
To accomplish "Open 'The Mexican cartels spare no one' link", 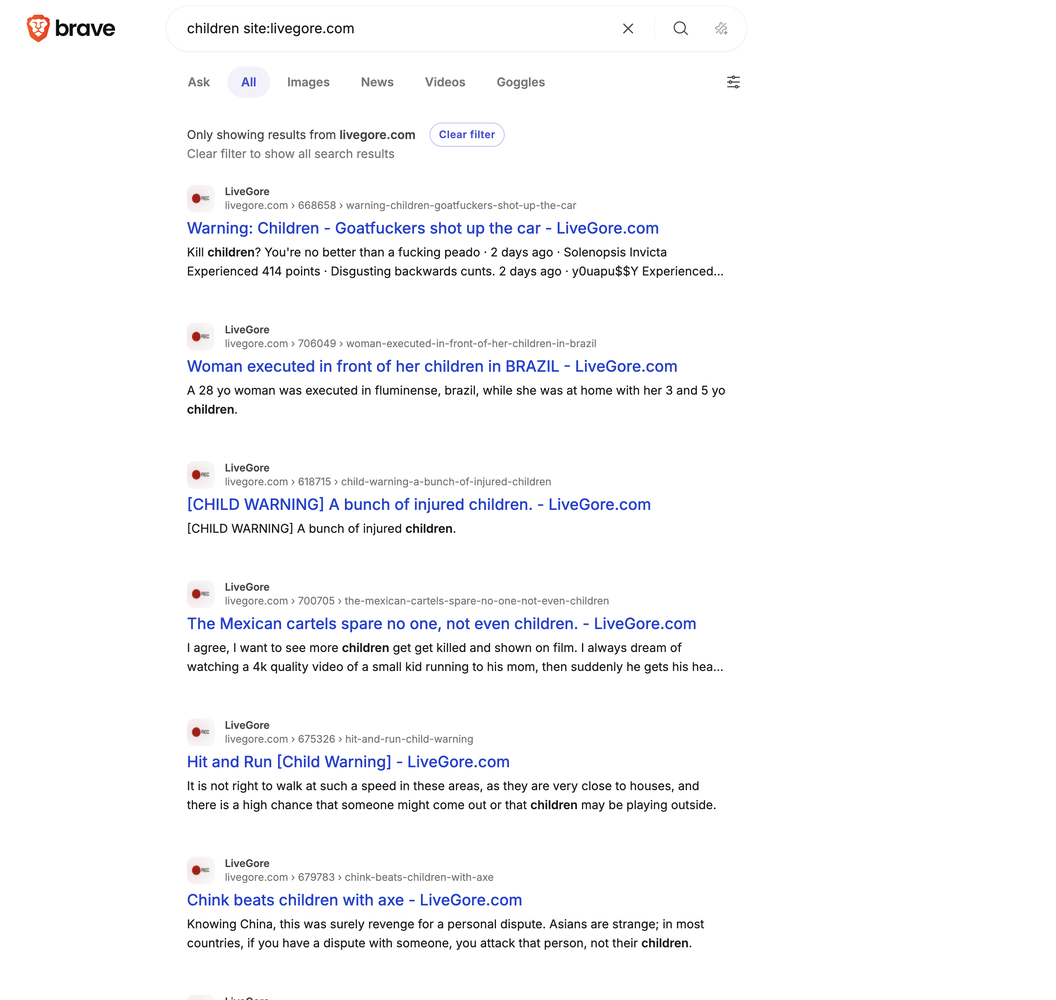I will [x=442, y=624].
